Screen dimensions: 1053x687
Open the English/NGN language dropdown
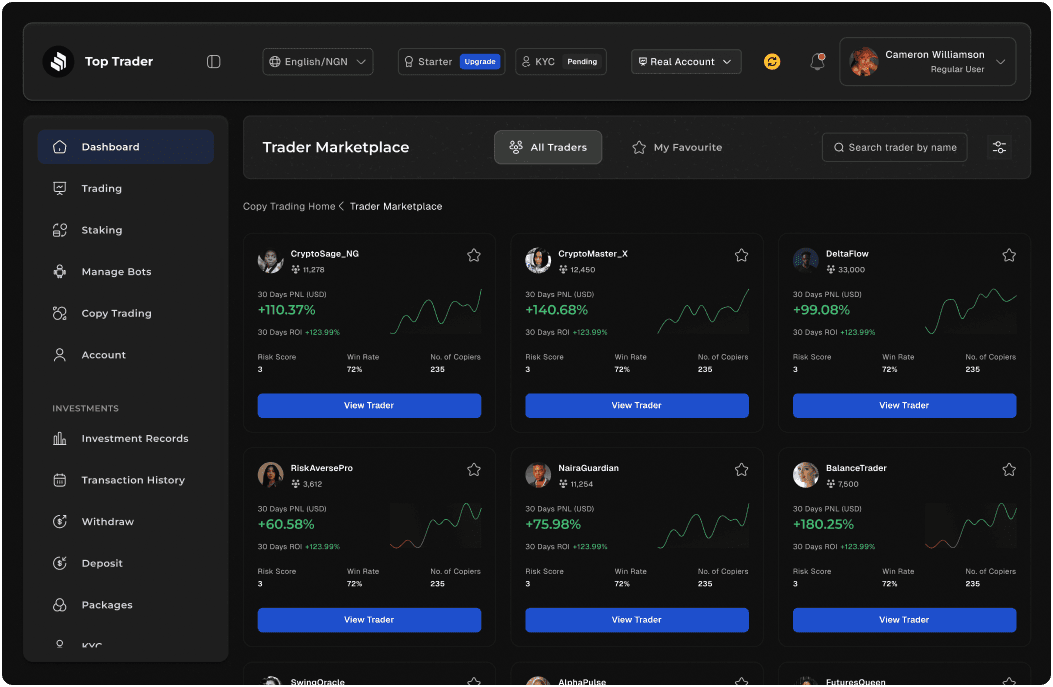[x=318, y=62]
